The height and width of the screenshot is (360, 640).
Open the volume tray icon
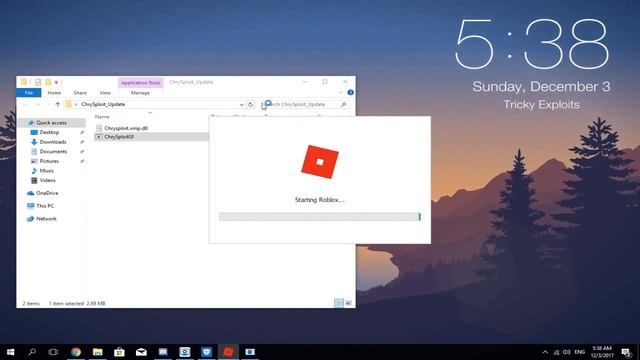coord(567,352)
